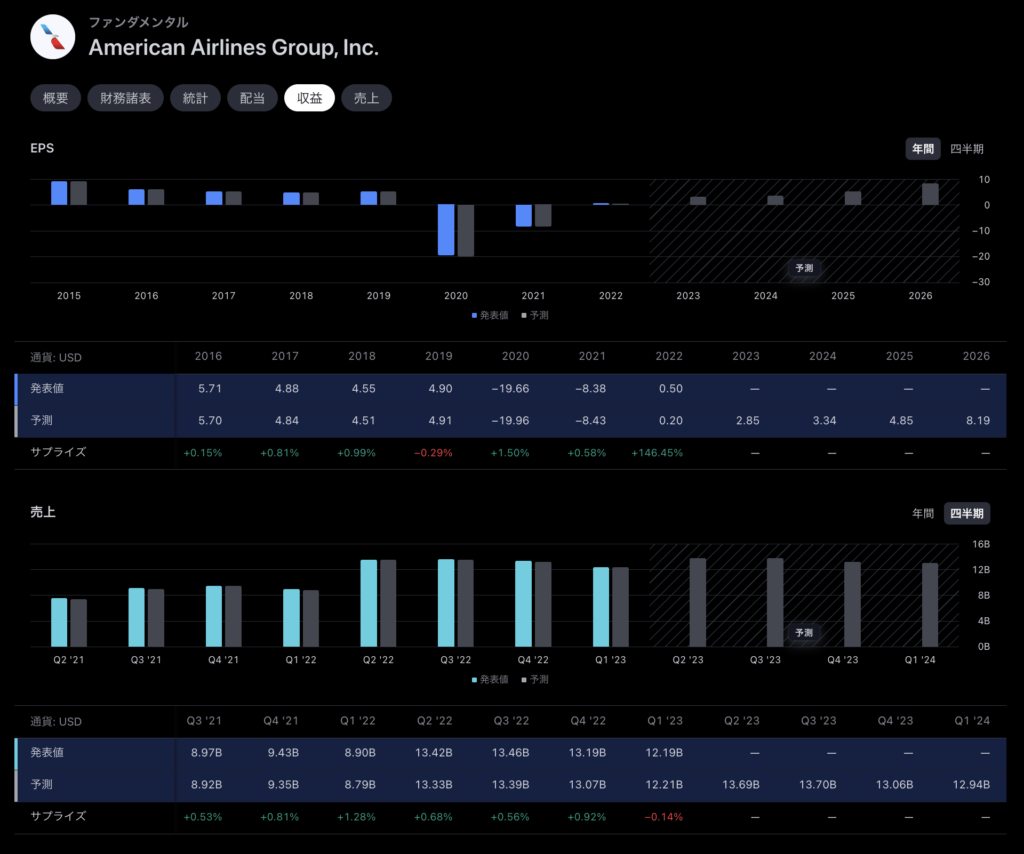The width and height of the screenshot is (1024, 854).
Task: Click the 予測 label in 売上 chart
Action: [804, 633]
